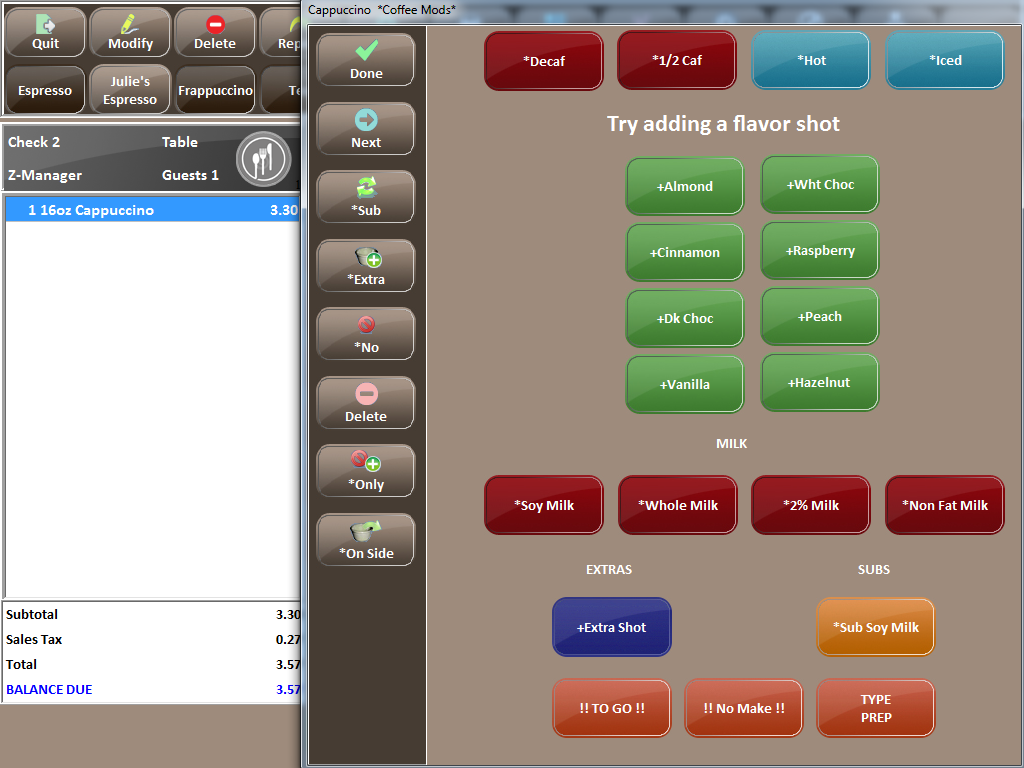Open the Frappuccino category tab
The image size is (1024, 768).
point(215,90)
